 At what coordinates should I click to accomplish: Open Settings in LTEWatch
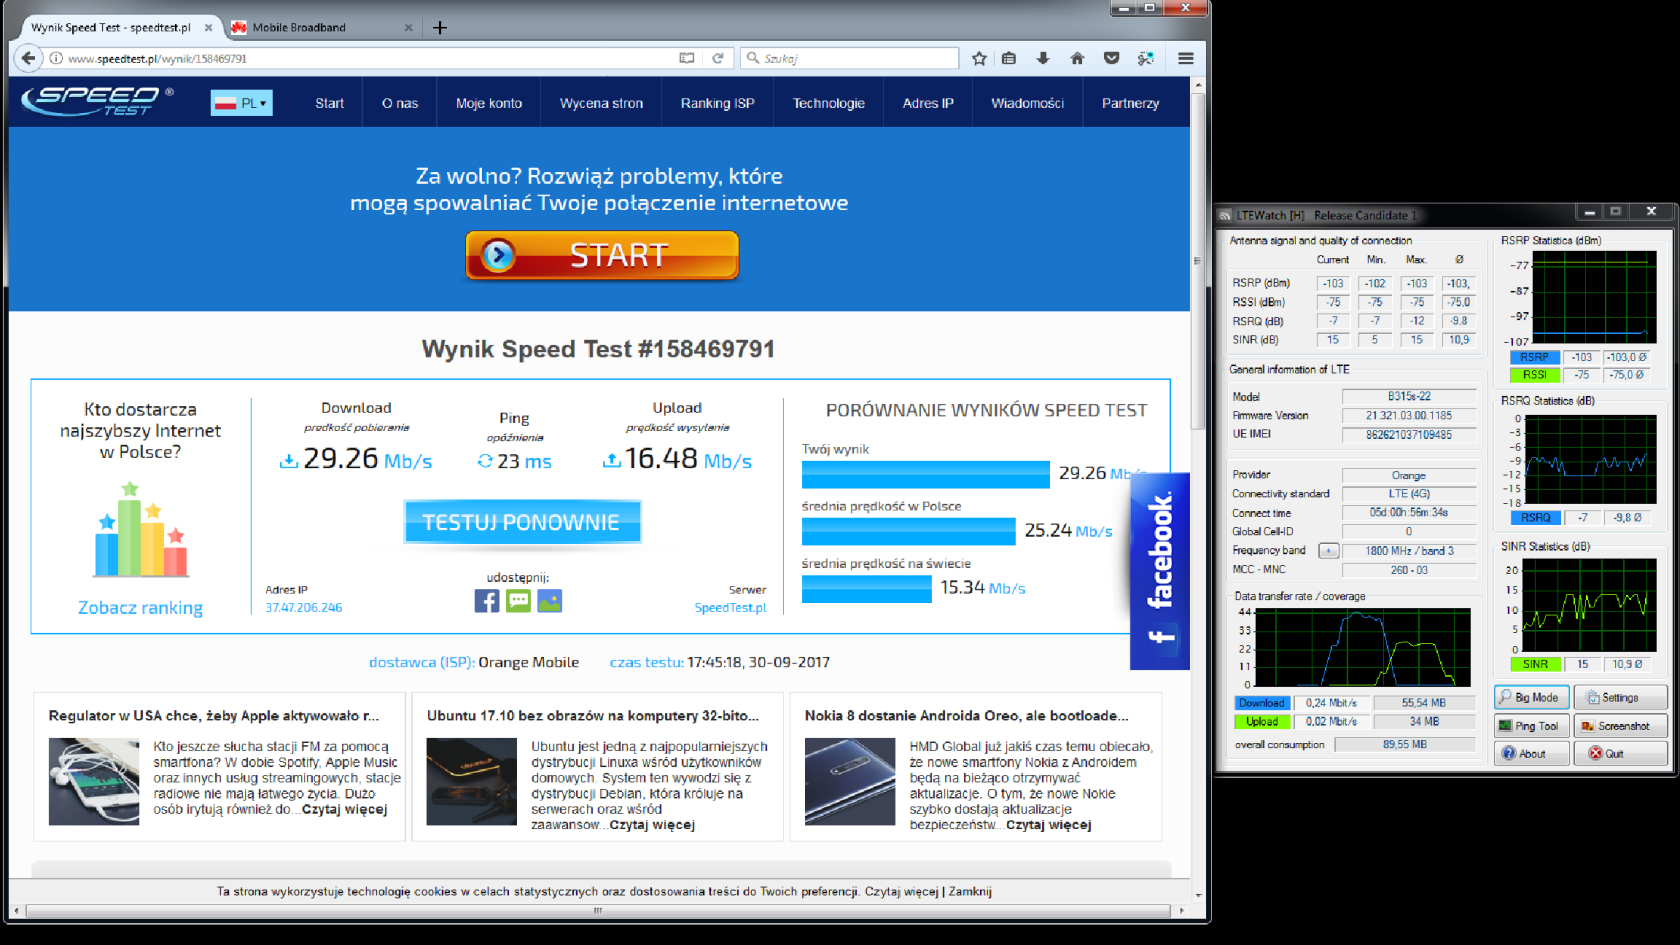(x=1621, y=697)
